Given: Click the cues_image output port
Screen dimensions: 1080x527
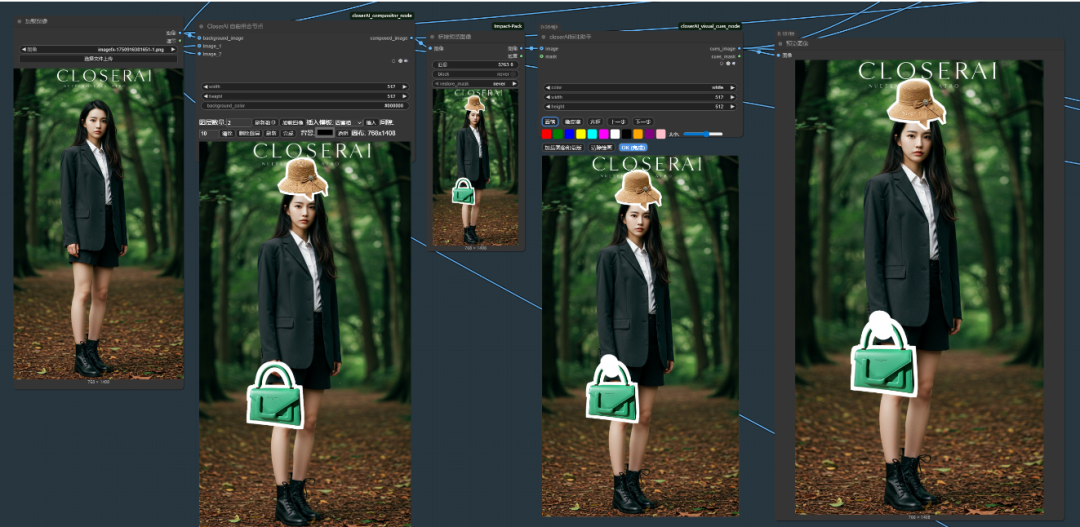Looking at the screenshot, I should tap(740, 49).
